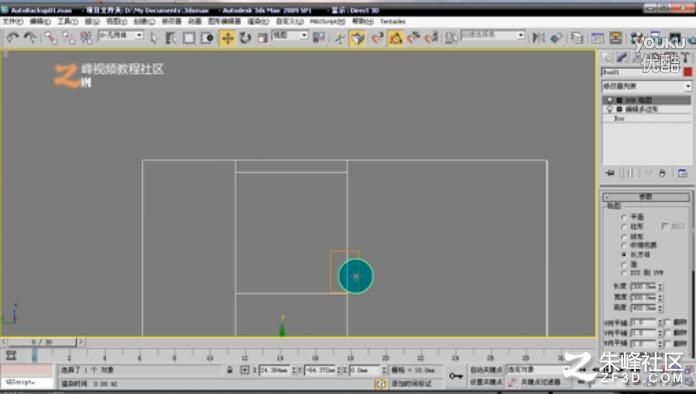Toggle the 3D Snaps button
696x394 pixels.
click(358, 38)
